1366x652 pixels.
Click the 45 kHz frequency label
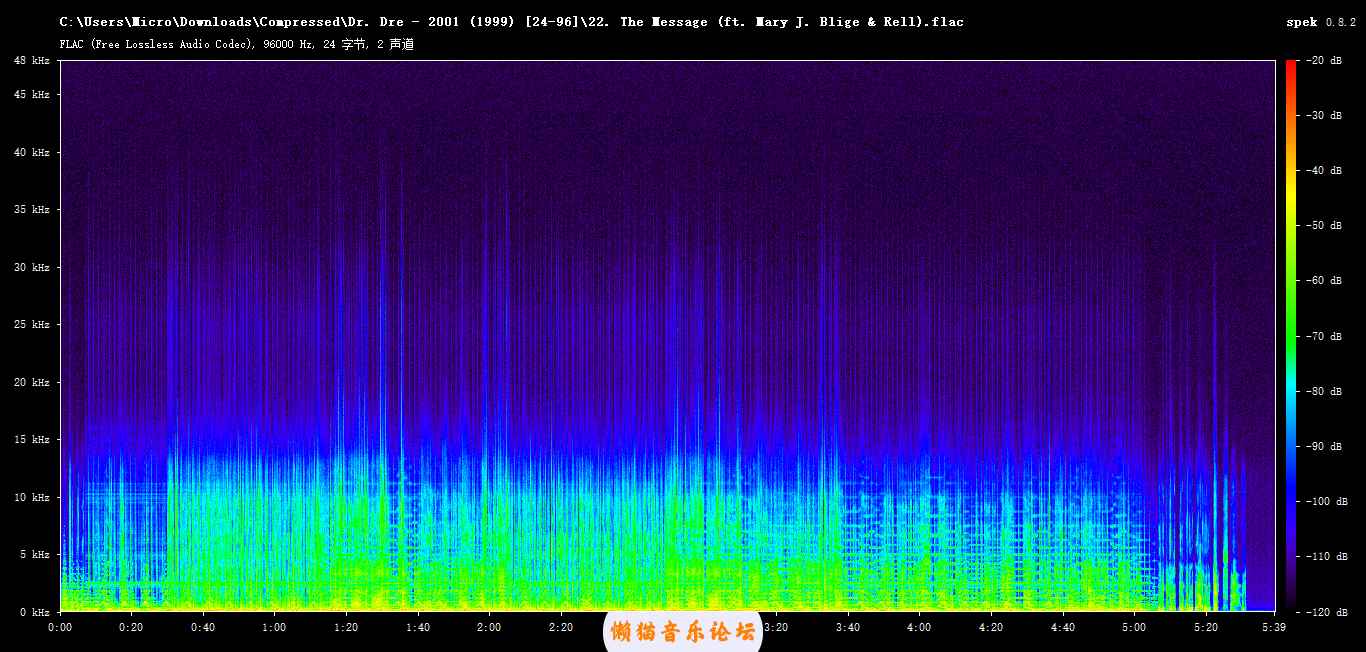click(x=32, y=95)
